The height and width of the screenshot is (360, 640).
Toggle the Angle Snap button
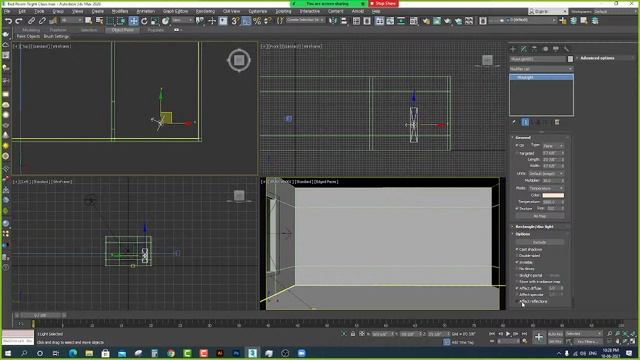[x=246, y=21]
